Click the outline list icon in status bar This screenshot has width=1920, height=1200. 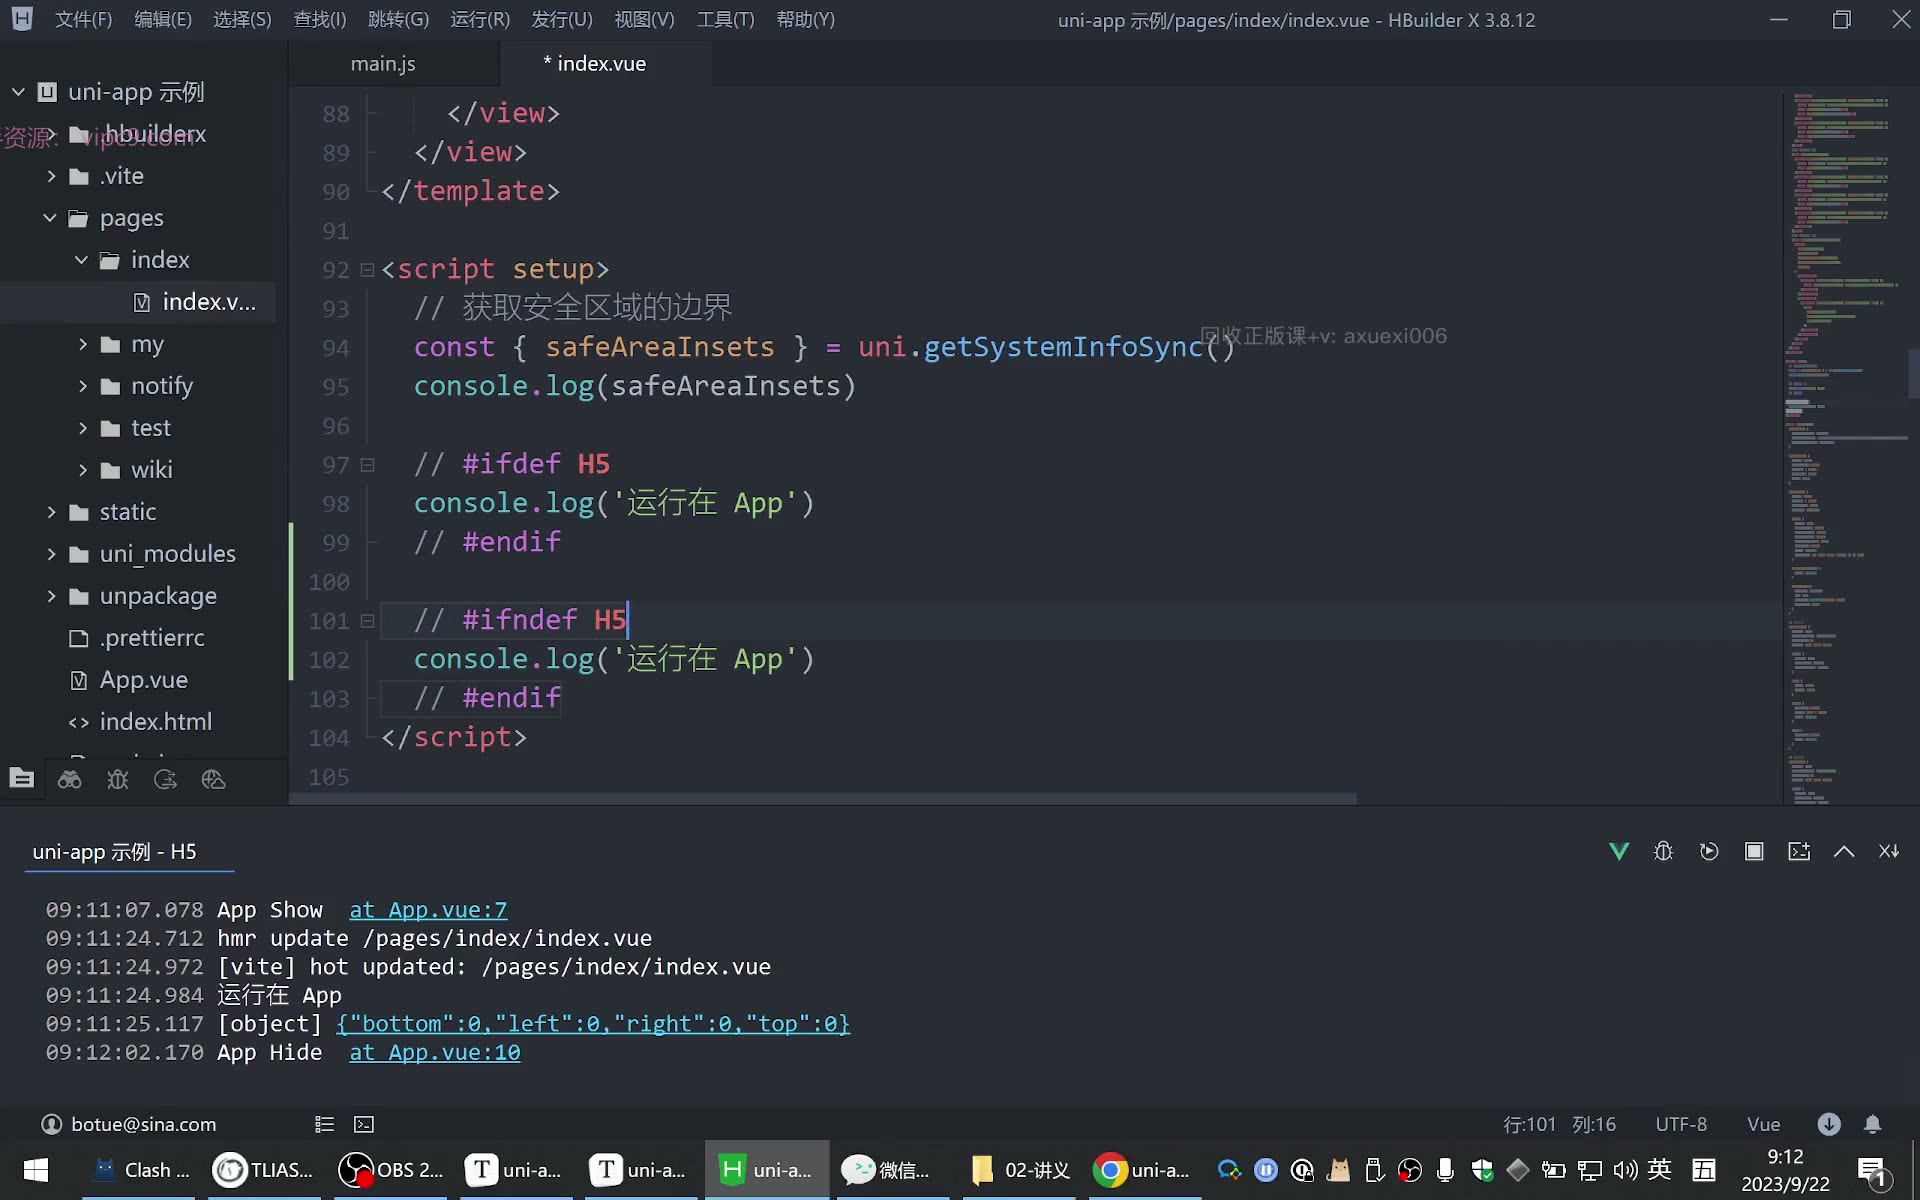pyautogui.click(x=324, y=1124)
